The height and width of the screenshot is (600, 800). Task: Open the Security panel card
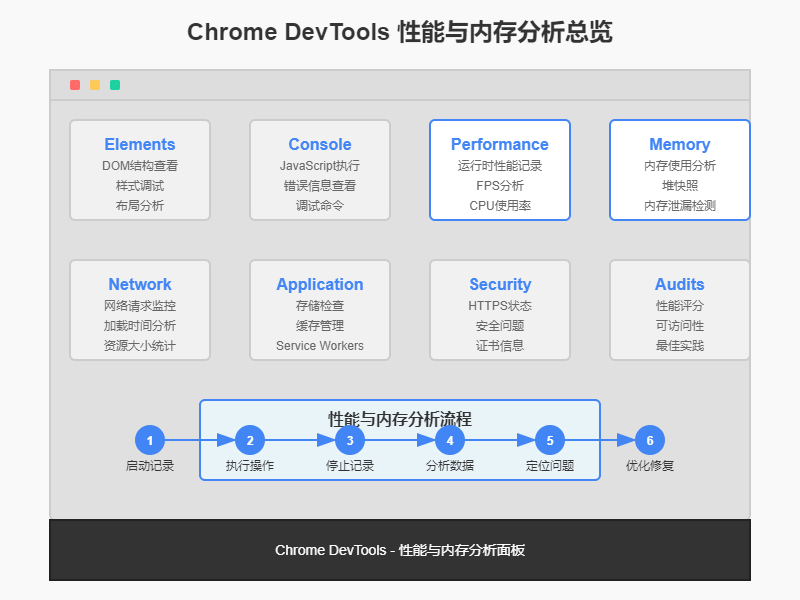click(x=499, y=310)
